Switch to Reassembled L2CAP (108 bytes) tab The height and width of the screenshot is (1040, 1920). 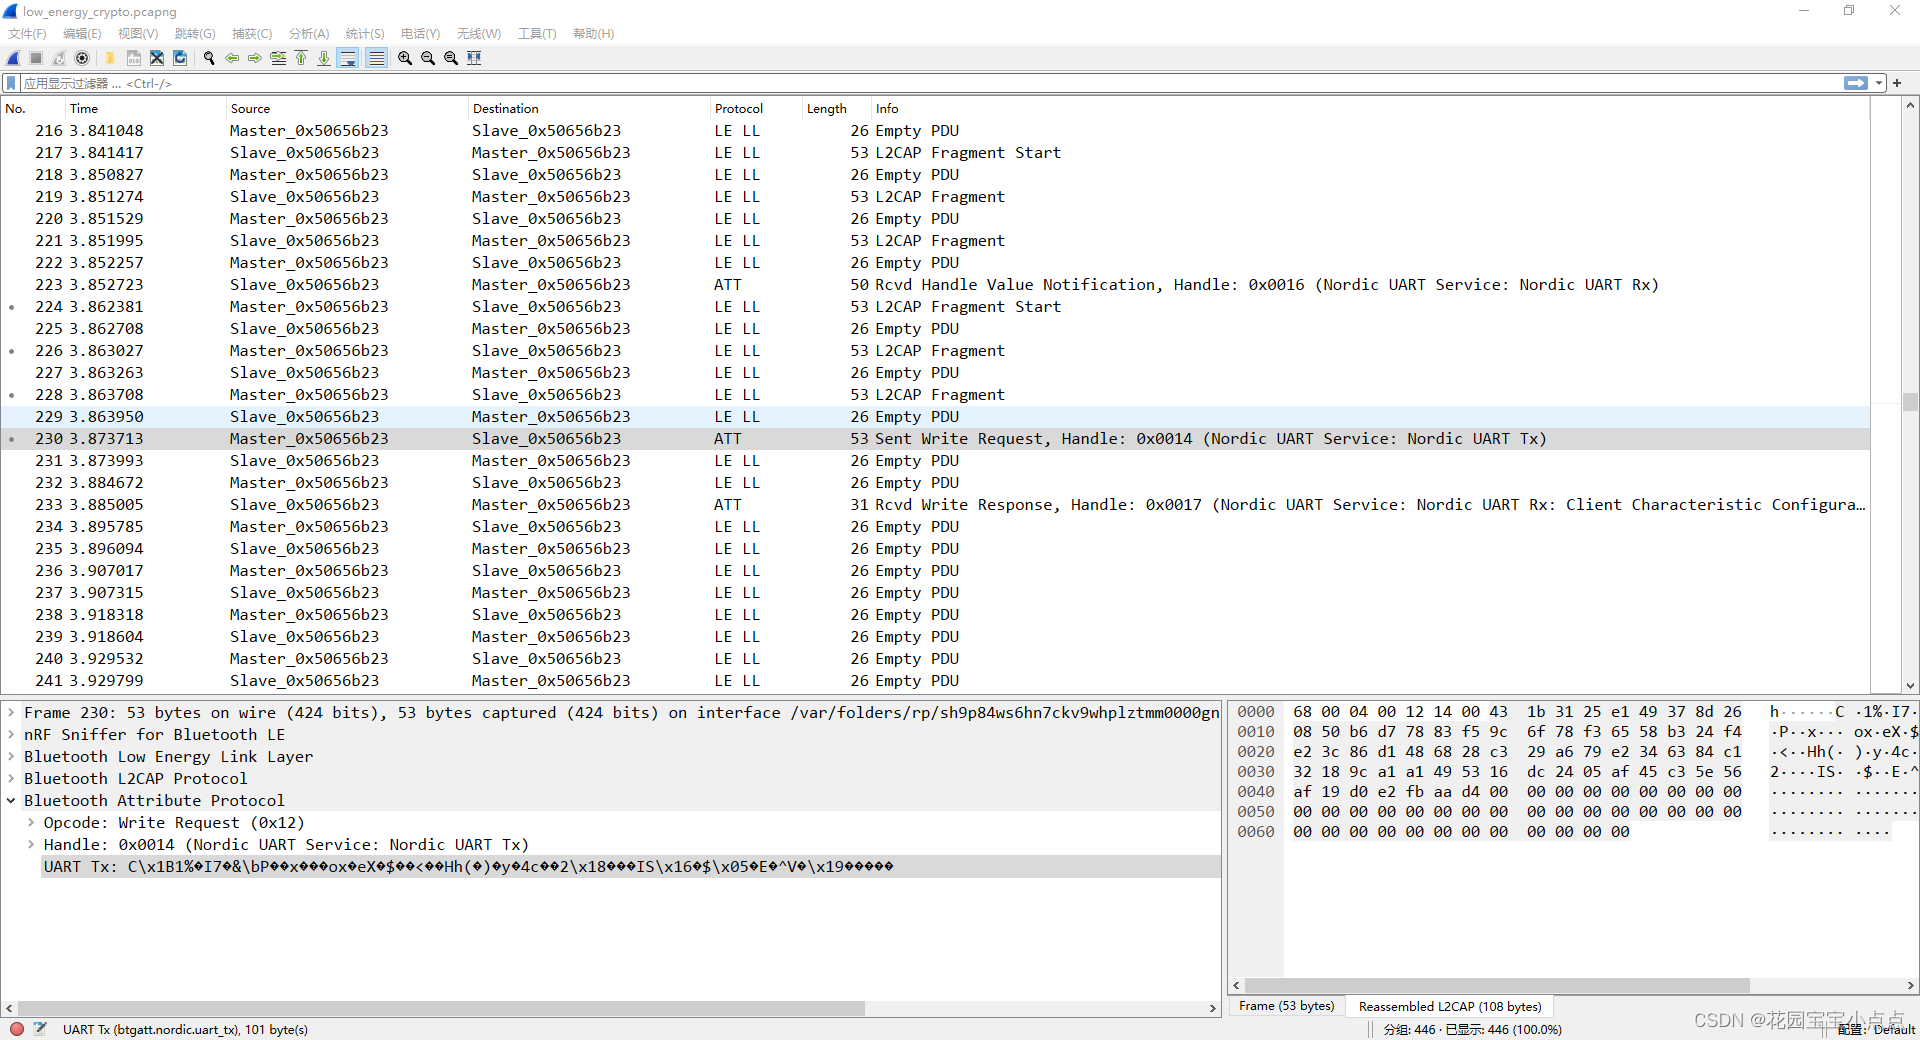pos(1449,1007)
